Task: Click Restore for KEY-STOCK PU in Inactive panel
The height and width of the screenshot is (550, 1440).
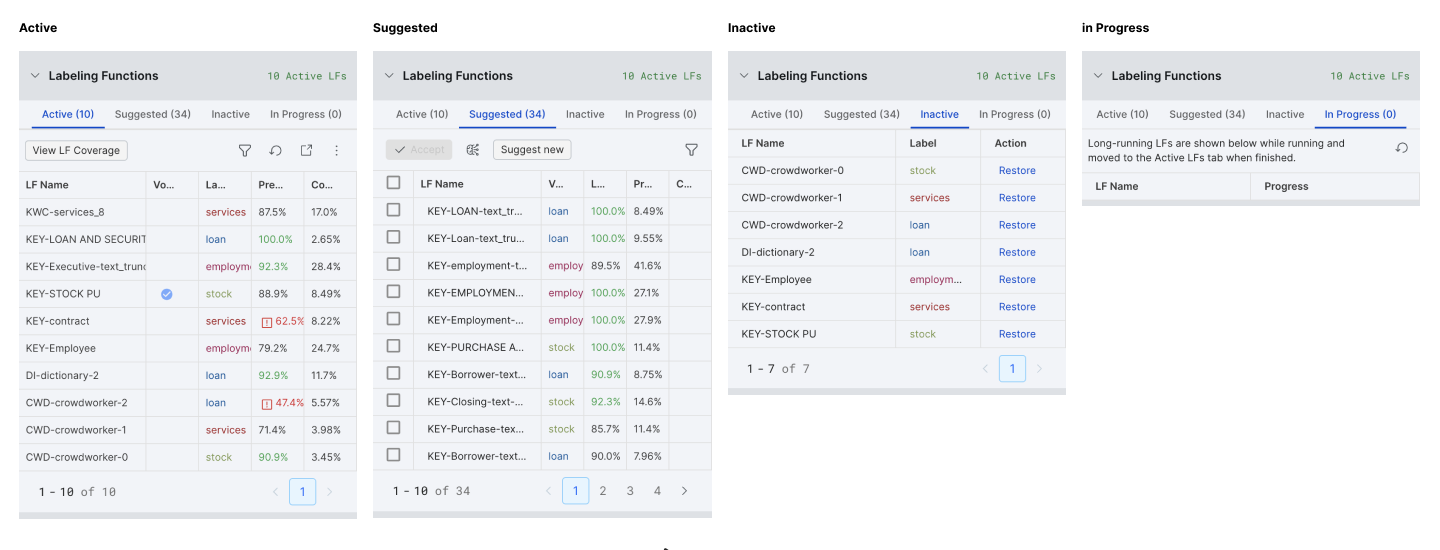Action: click(1017, 334)
